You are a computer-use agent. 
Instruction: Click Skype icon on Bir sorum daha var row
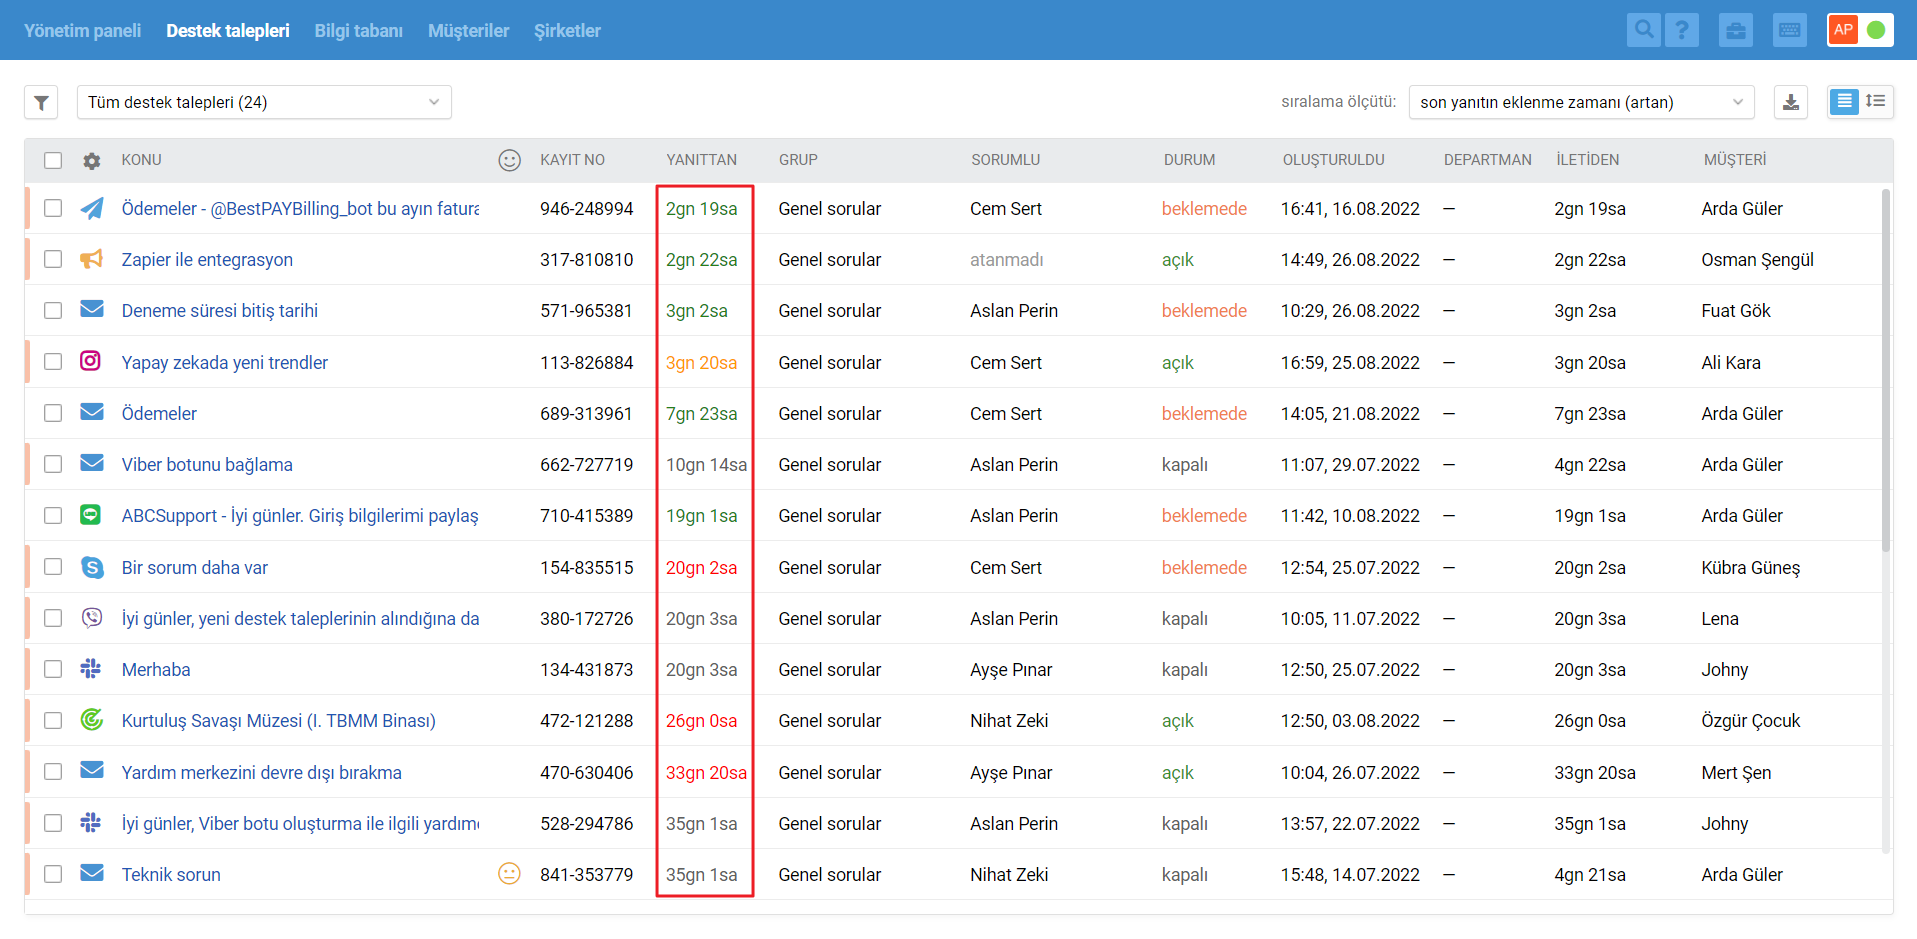92,567
